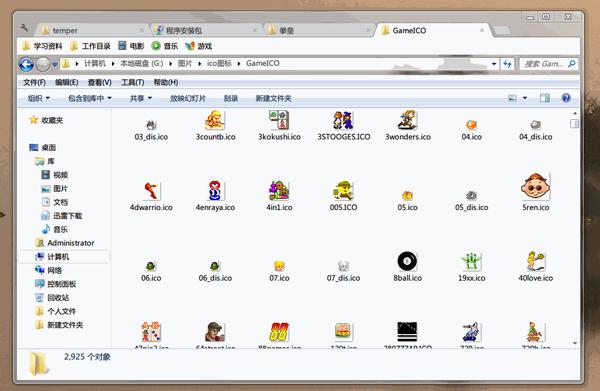Open the 游戏 bookmark
Screen dimensions: 600x391
(198, 46)
